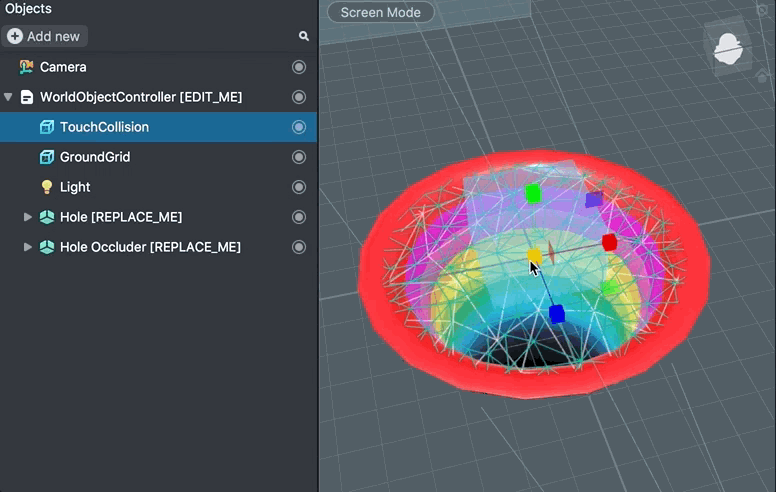Viewport: 776px width, 492px height.
Task: Click the Add new button
Action: coord(45,36)
